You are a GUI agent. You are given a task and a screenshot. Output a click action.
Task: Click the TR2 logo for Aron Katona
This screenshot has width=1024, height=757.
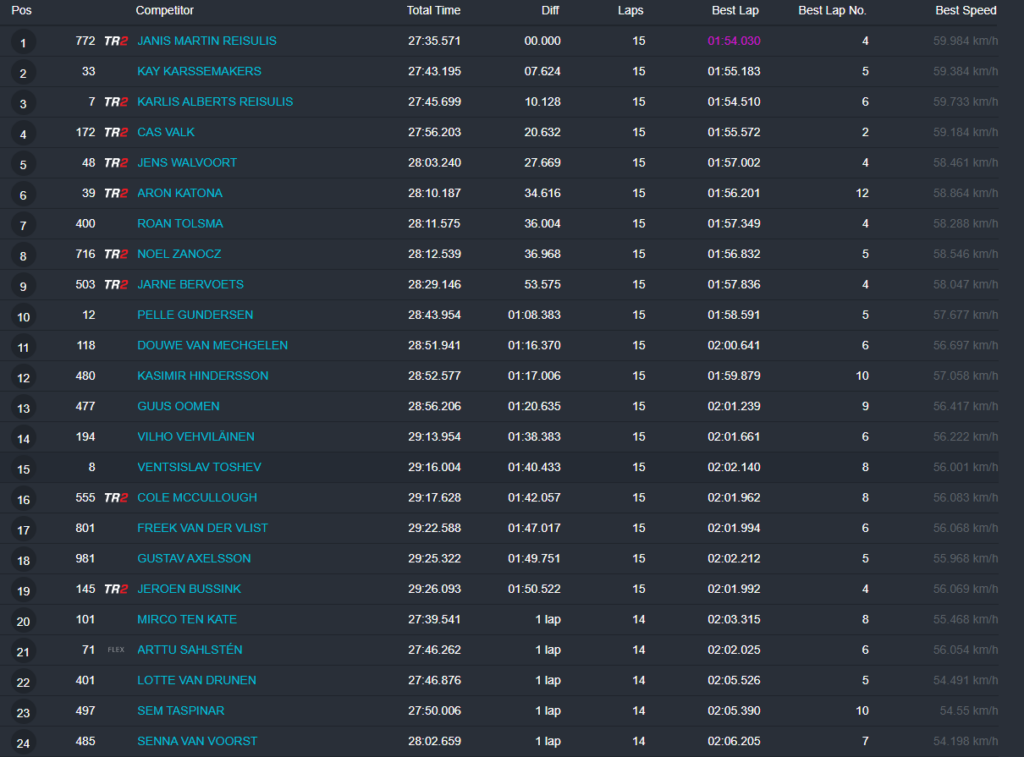click(116, 193)
